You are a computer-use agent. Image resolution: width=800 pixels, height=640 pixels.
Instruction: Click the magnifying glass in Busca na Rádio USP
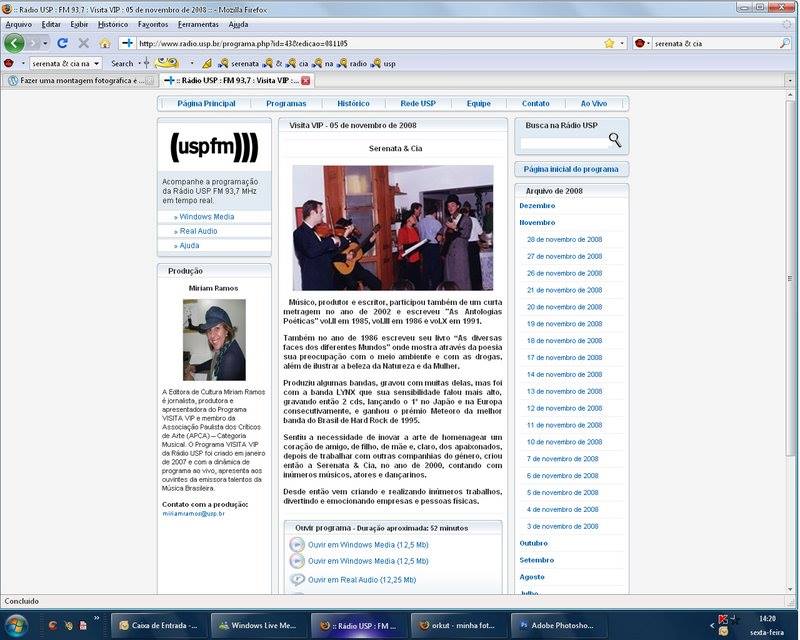pos(615,140)
